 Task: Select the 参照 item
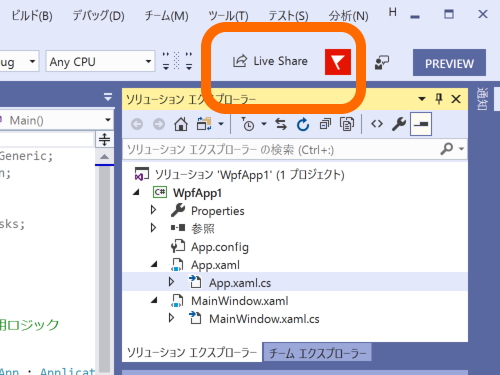[x=203, y=229]
